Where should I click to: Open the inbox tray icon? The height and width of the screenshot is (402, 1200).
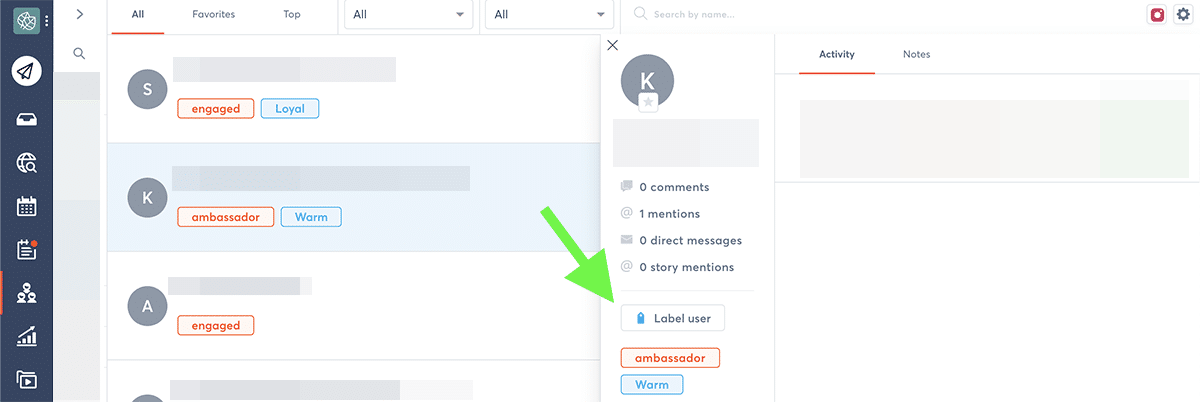pyautogui.click(x=26, y=119)
